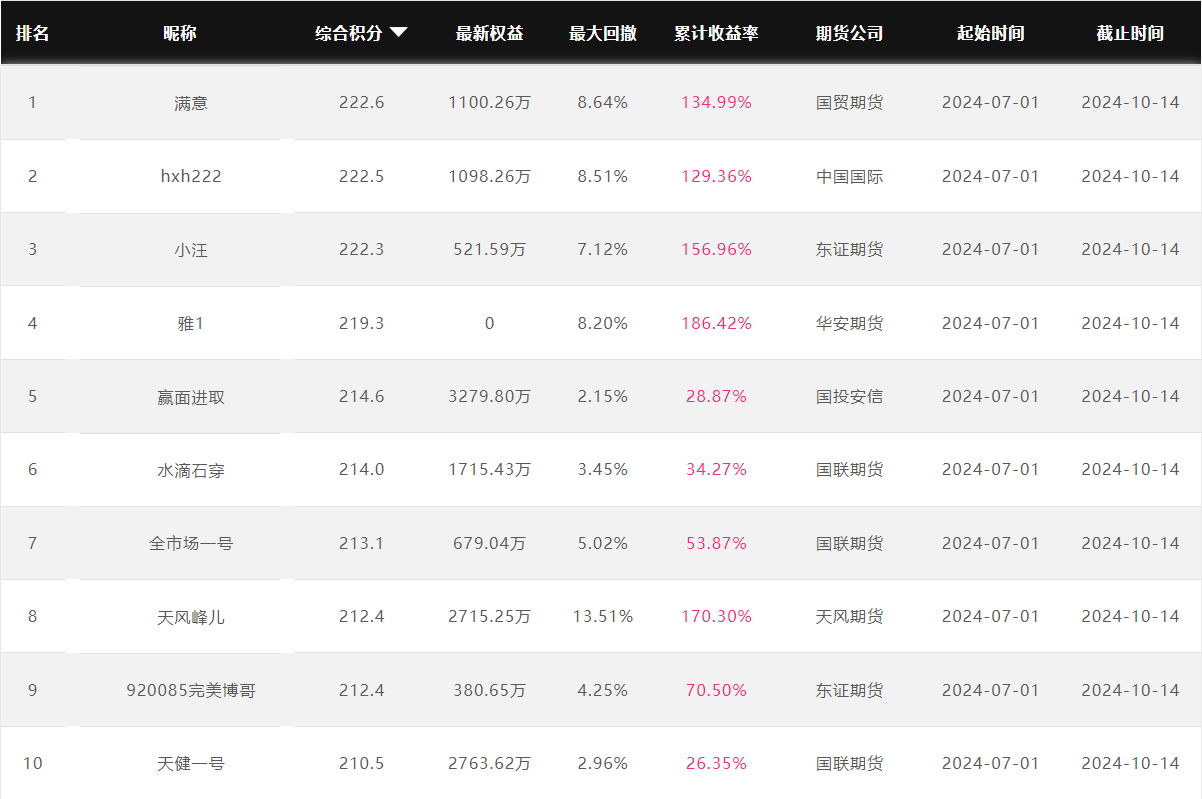Screen dimensions: 1202x799
Task: Click the 最大回撤 column header
Action: point(602,33)
